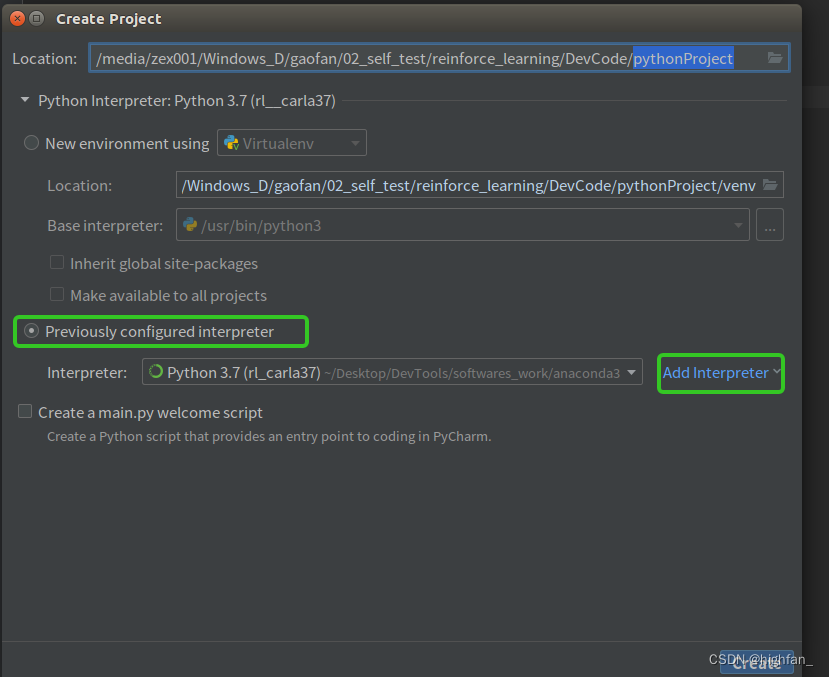
Task: Click the folder icon beside the venv Location field
Action: tap(771, 184)
